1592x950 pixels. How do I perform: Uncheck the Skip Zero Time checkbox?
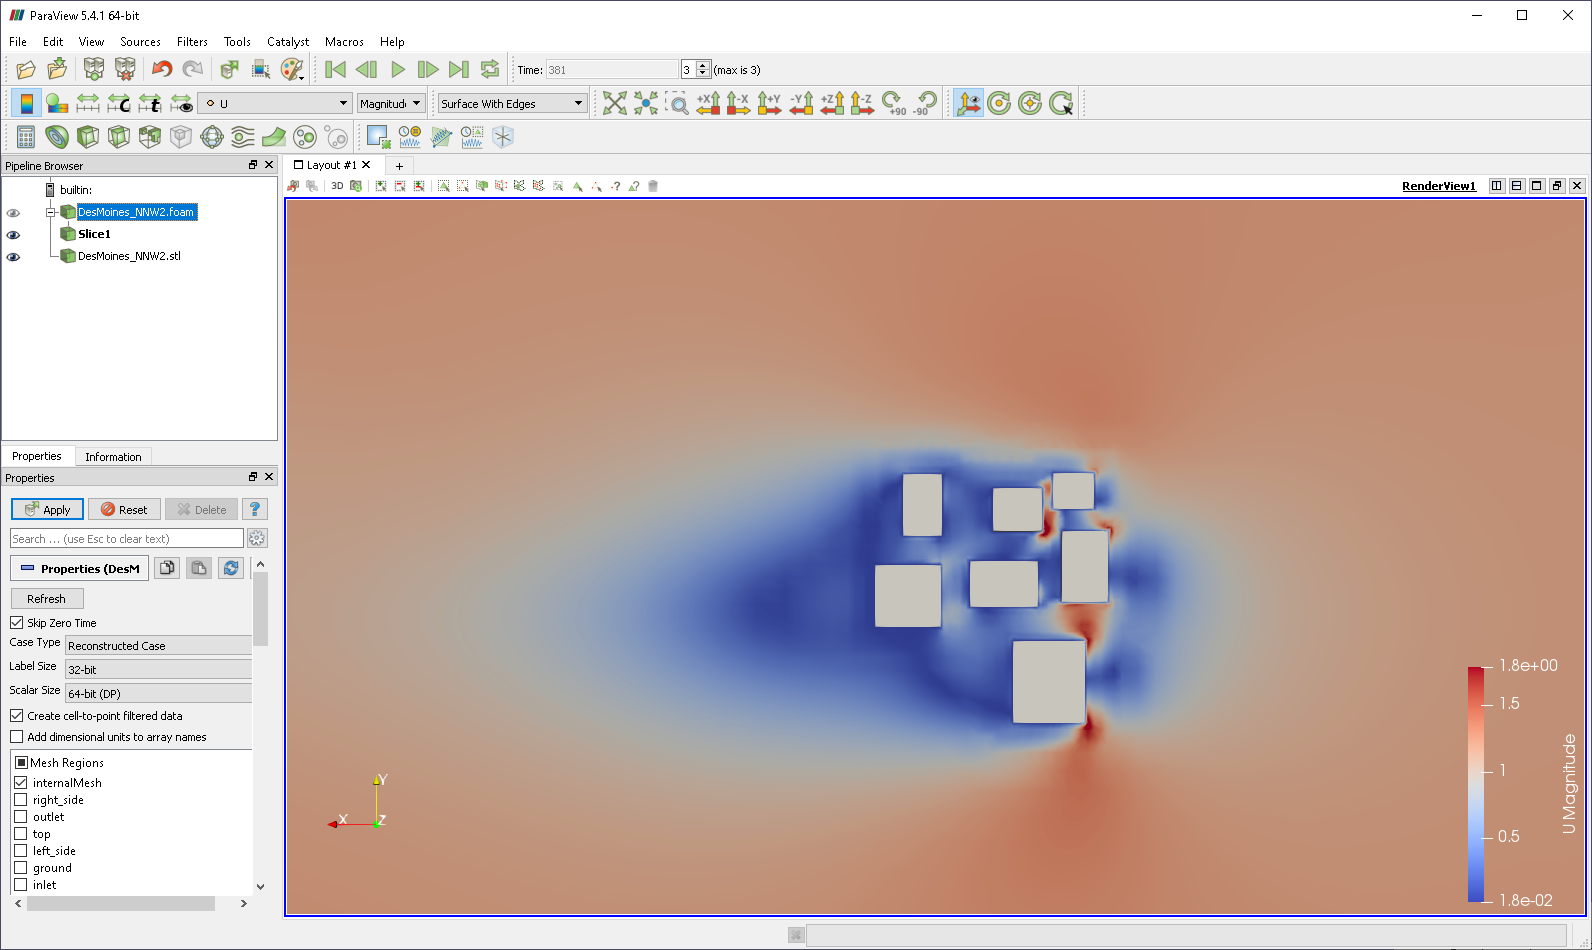click(x=17, y=623)
